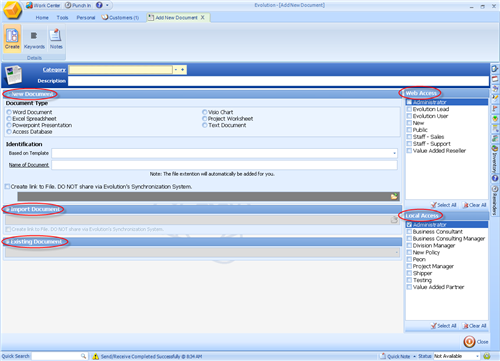Check Evolution Lead in Web Access
The height and width of the screenshot is (361, 500).
tap(409, 109)
